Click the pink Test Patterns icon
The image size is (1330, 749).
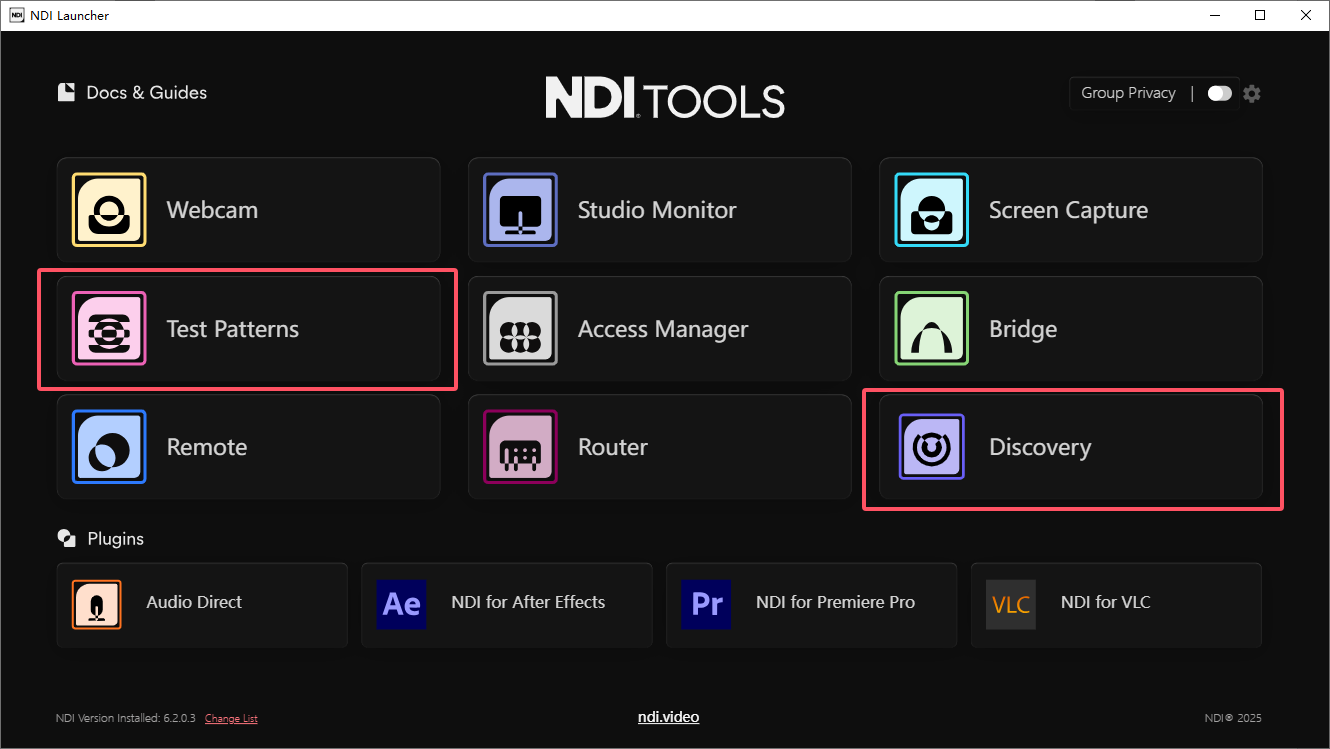coord(109,329)
